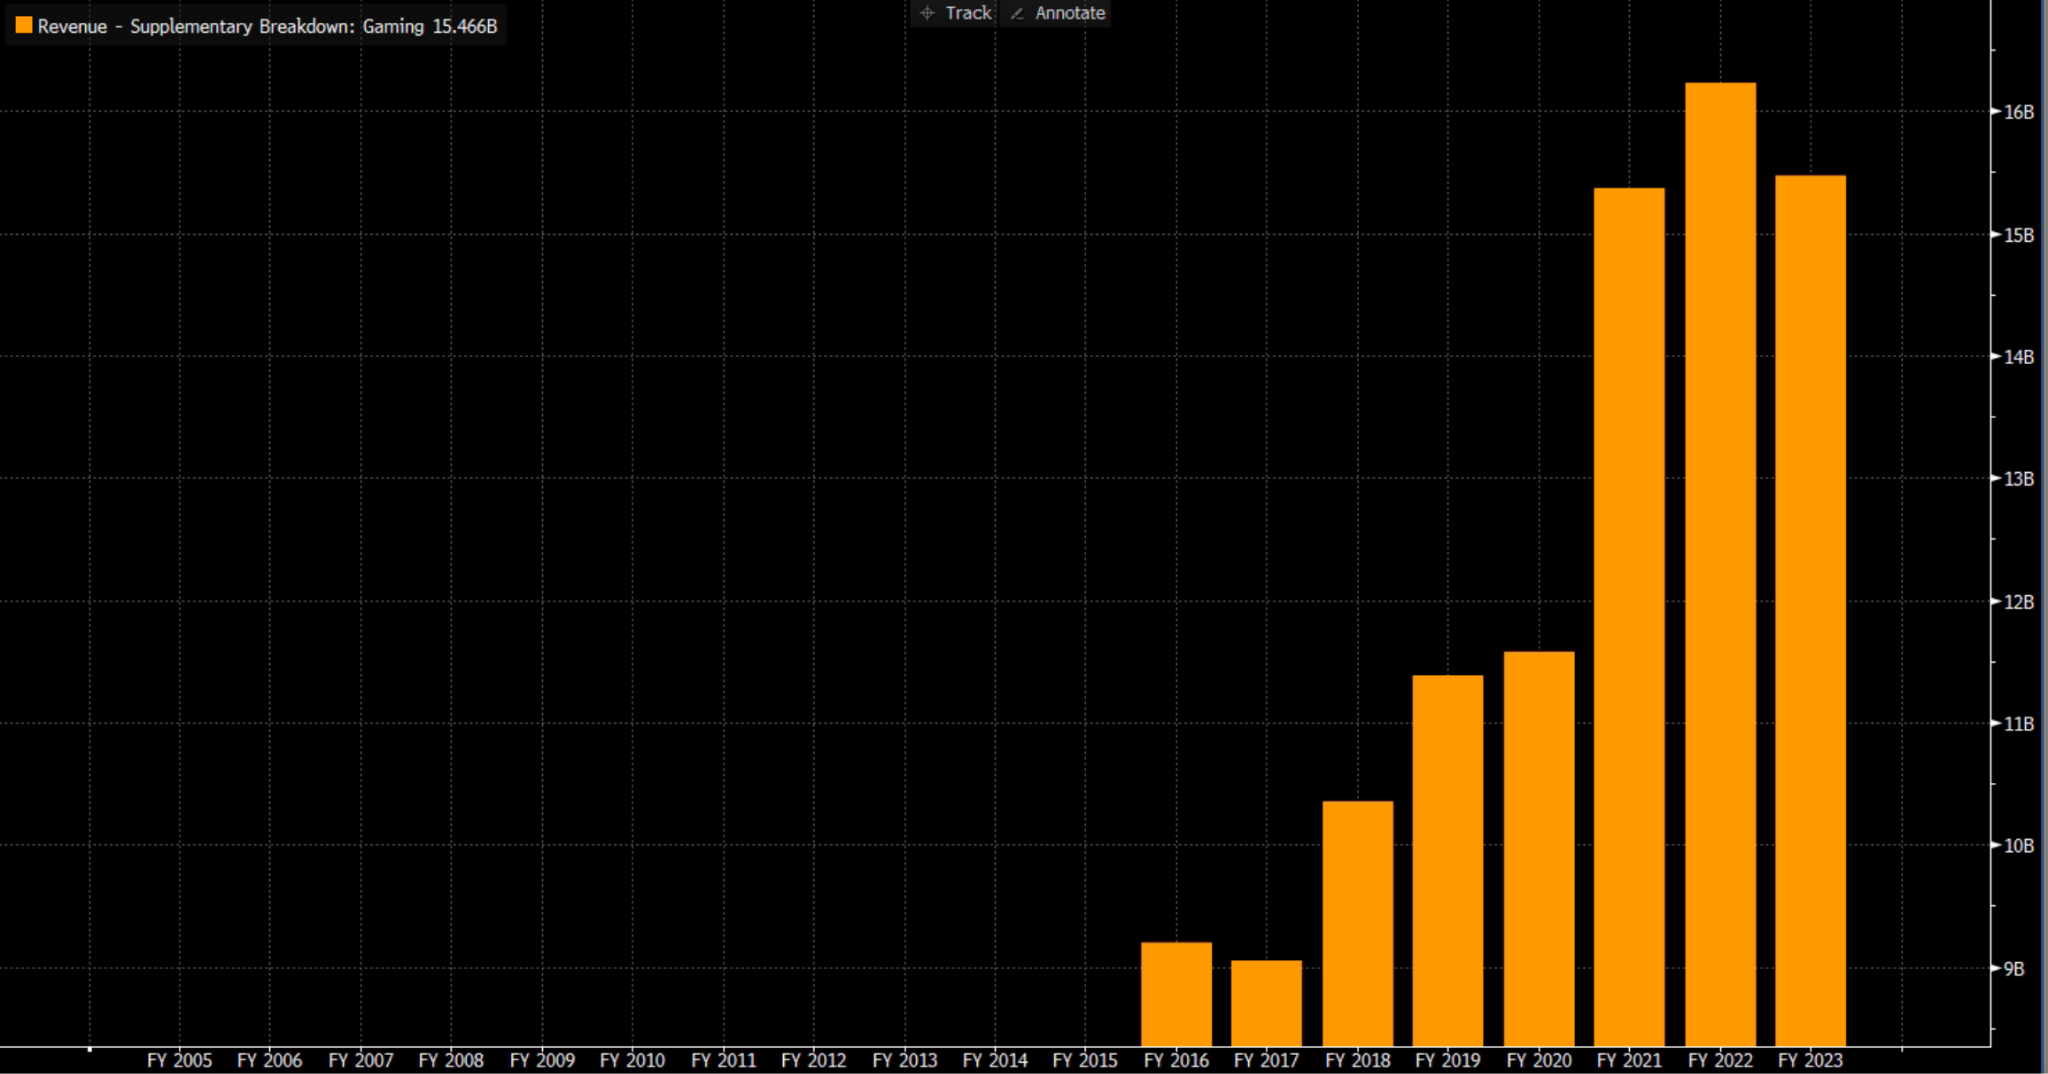This screenshot has width=2048, height=1074.
Task: Select the FY 2016 bar
Action: (x=1176, y=994)
